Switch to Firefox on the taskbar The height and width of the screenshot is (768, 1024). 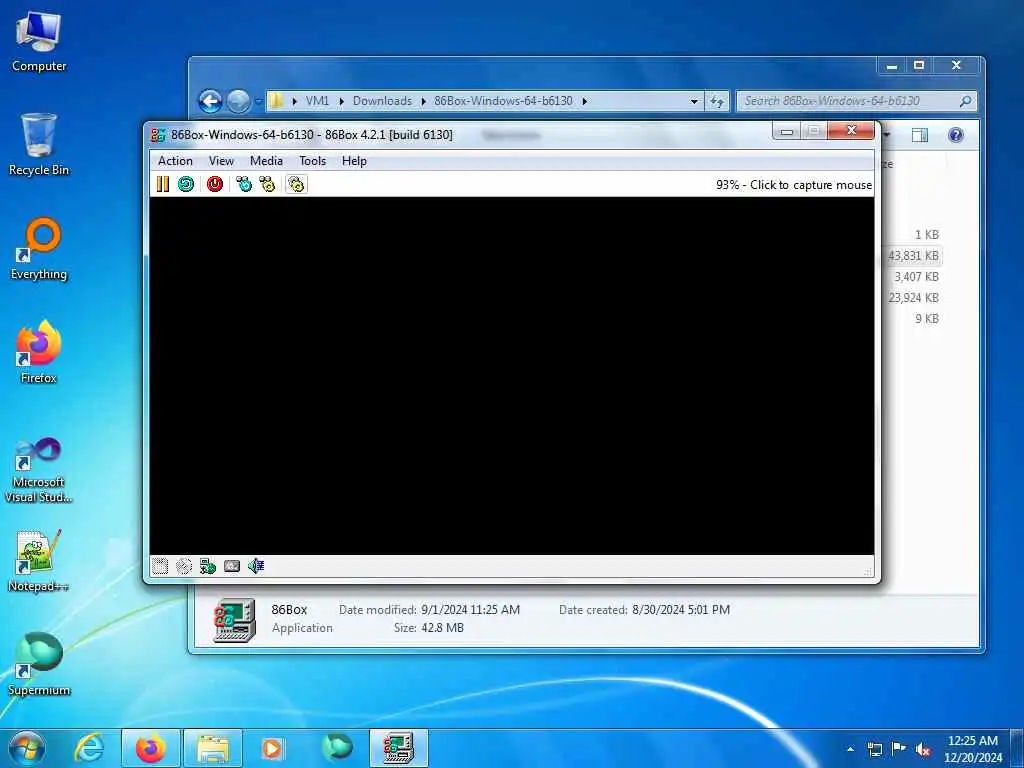click(151, 748)
